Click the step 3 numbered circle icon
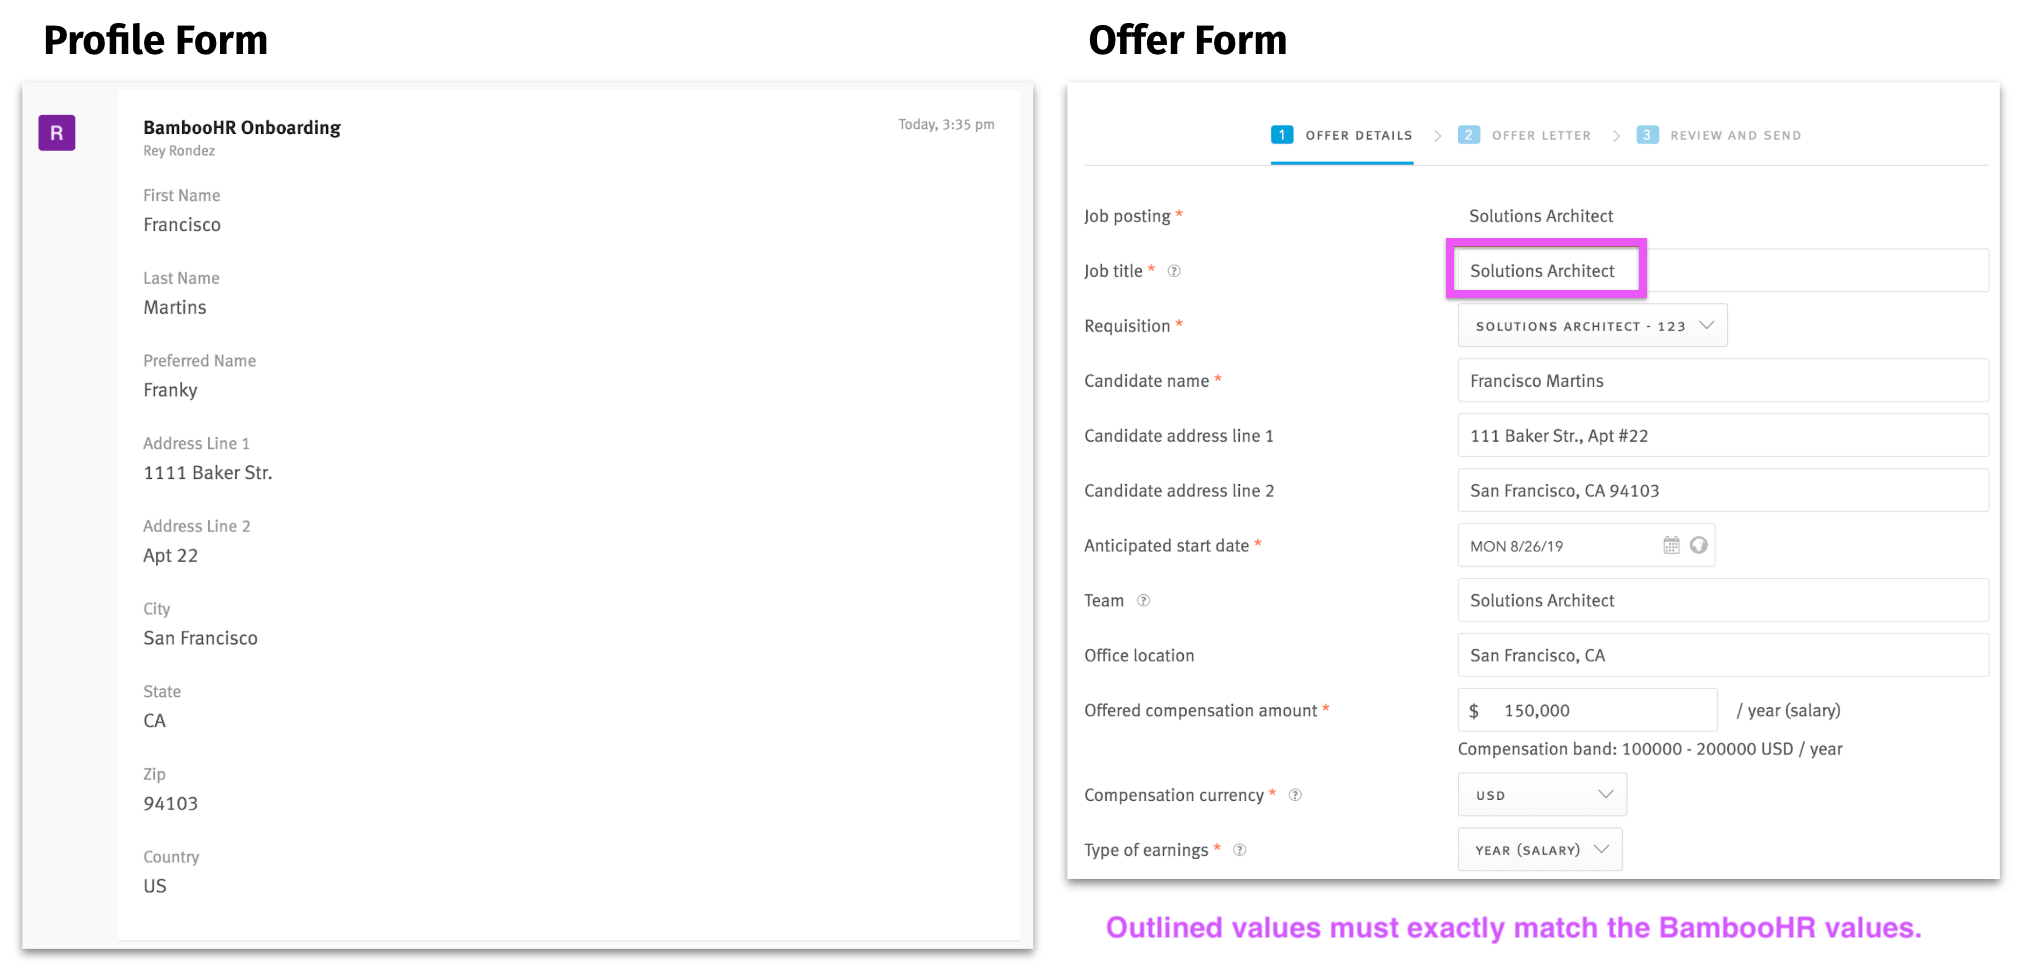 pyautogui.click(x=1648, y=134)
